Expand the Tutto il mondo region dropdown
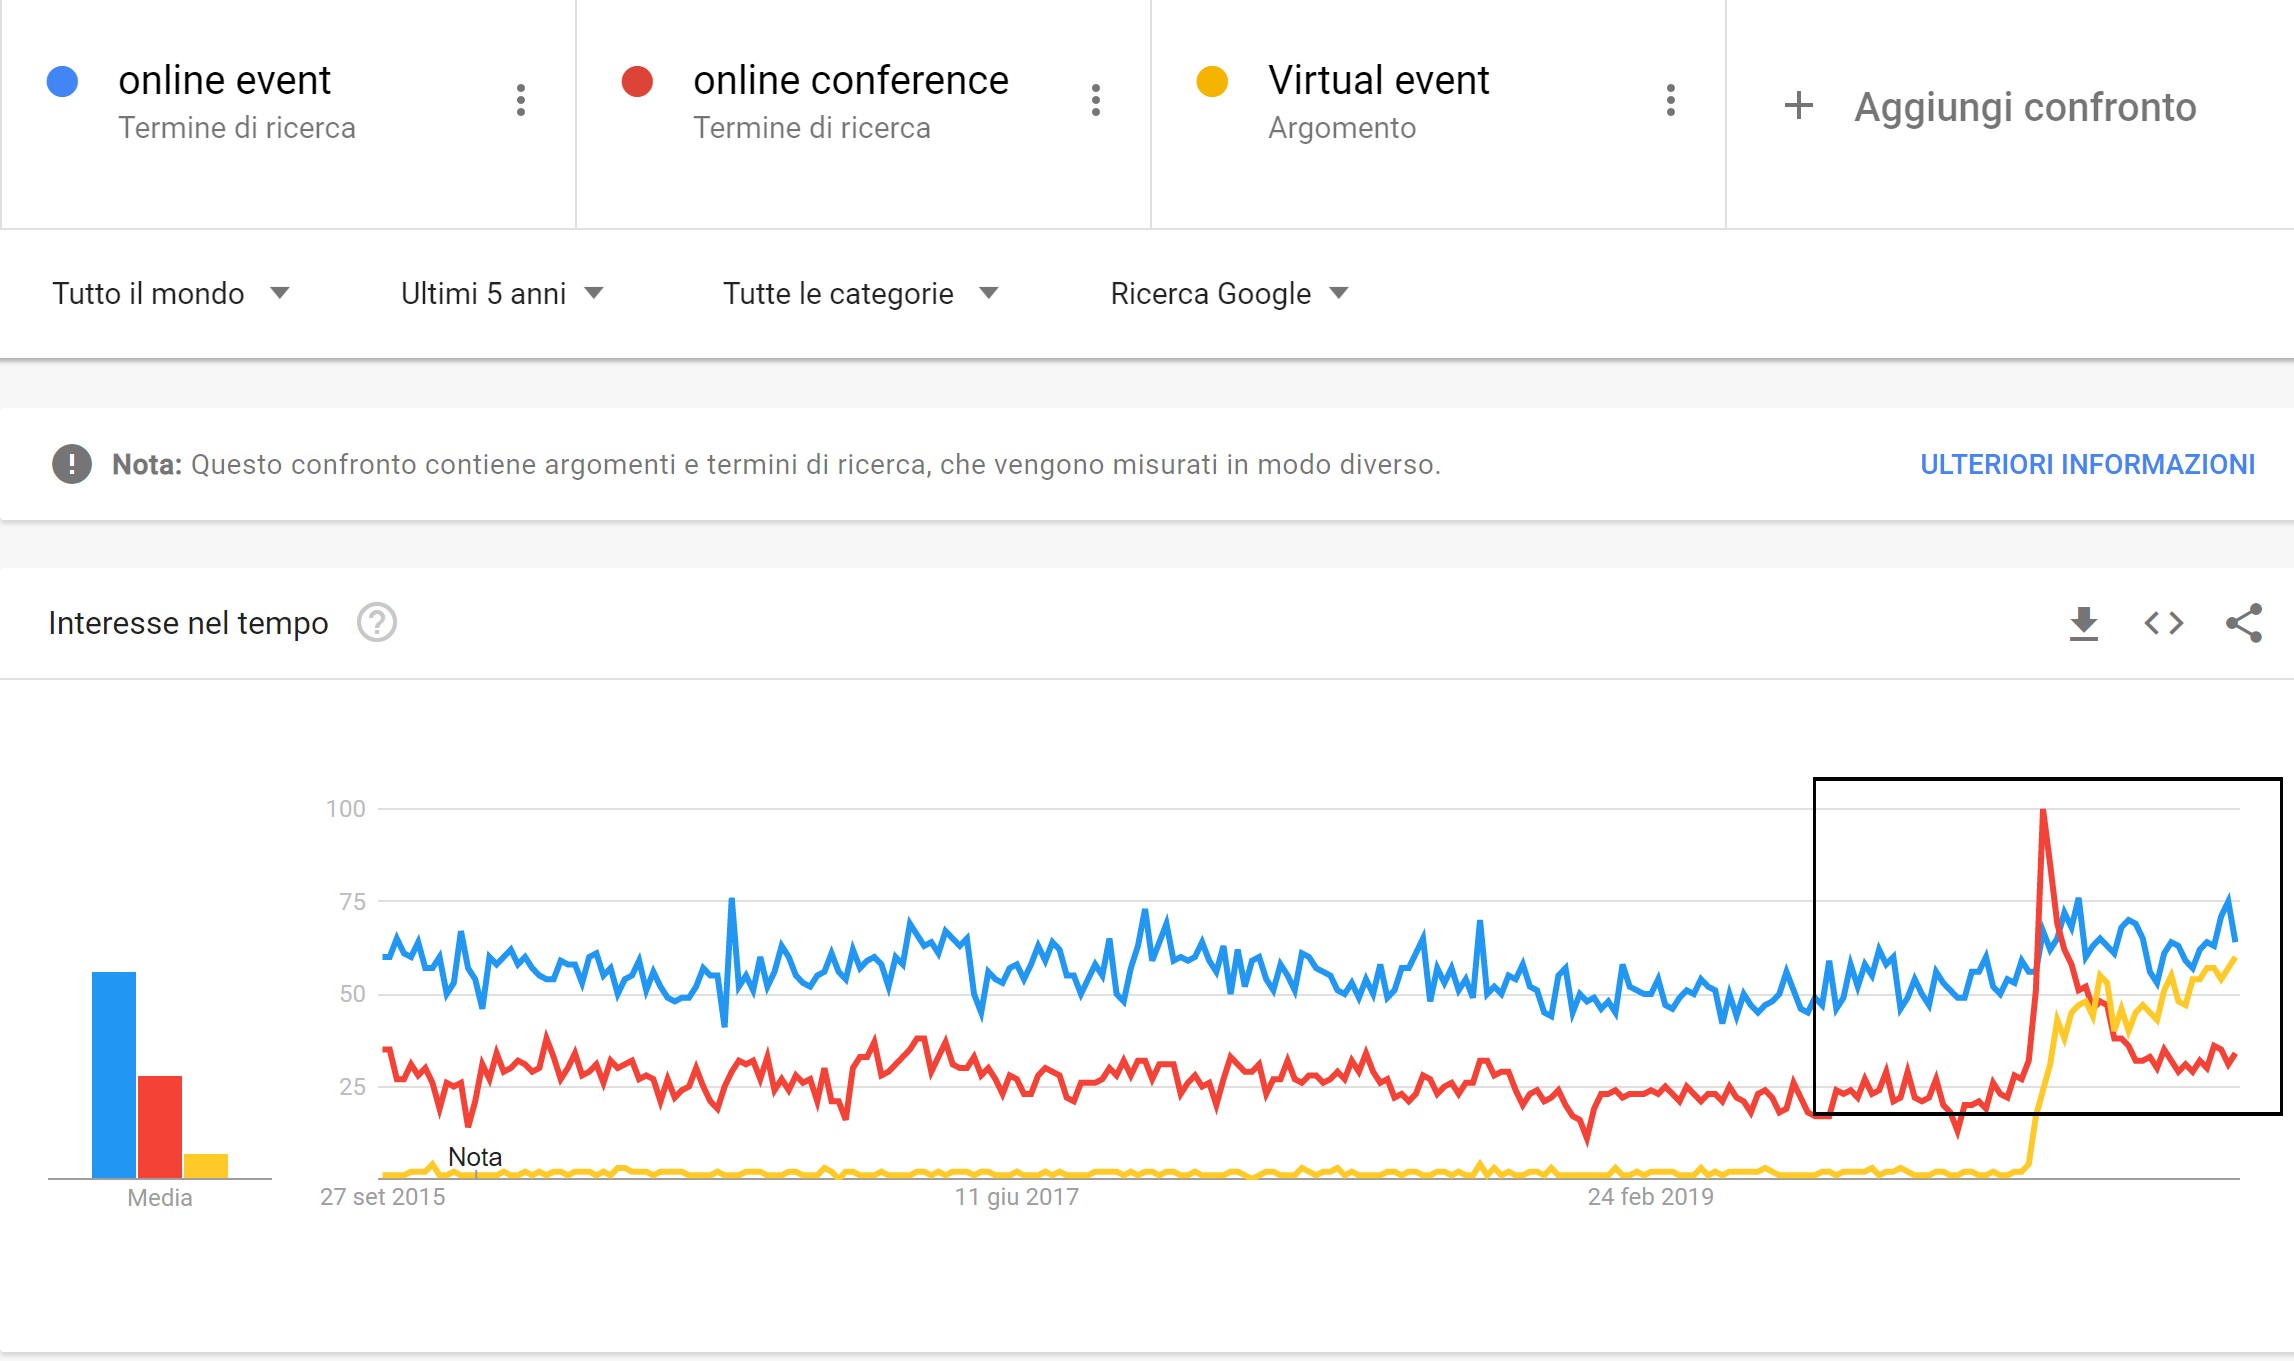This screenshot has width=2294, height=1361. point(171,293)
